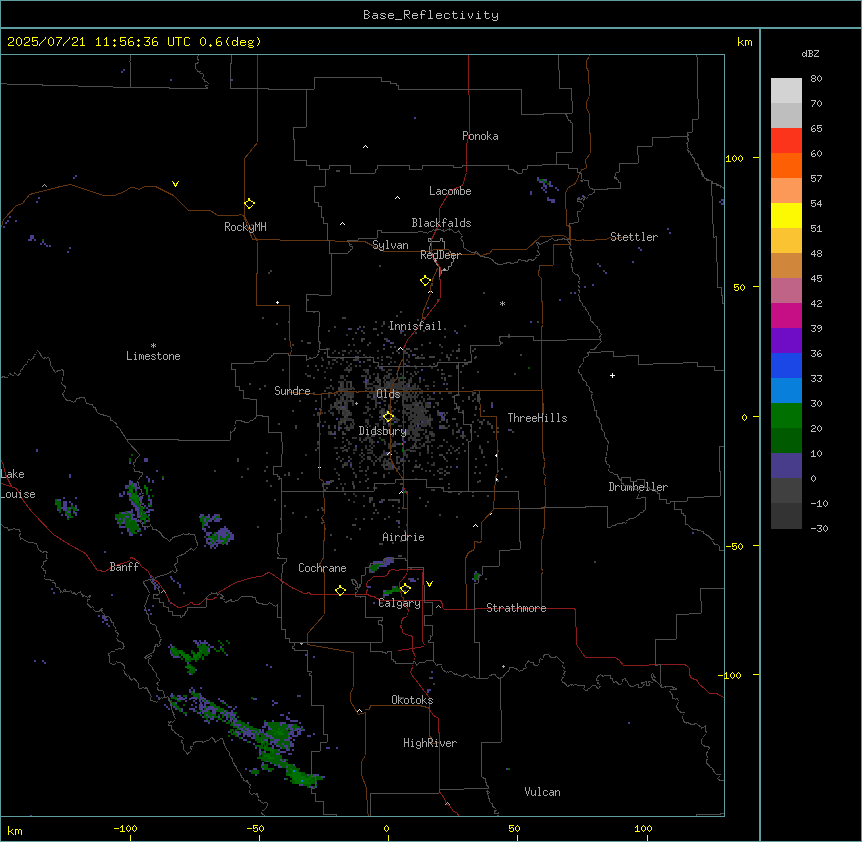The width and height of the screenshot is (862, 842).
Task: Click the magenta 42-39 dBZ legend swatch
Action: pos(786,315)
